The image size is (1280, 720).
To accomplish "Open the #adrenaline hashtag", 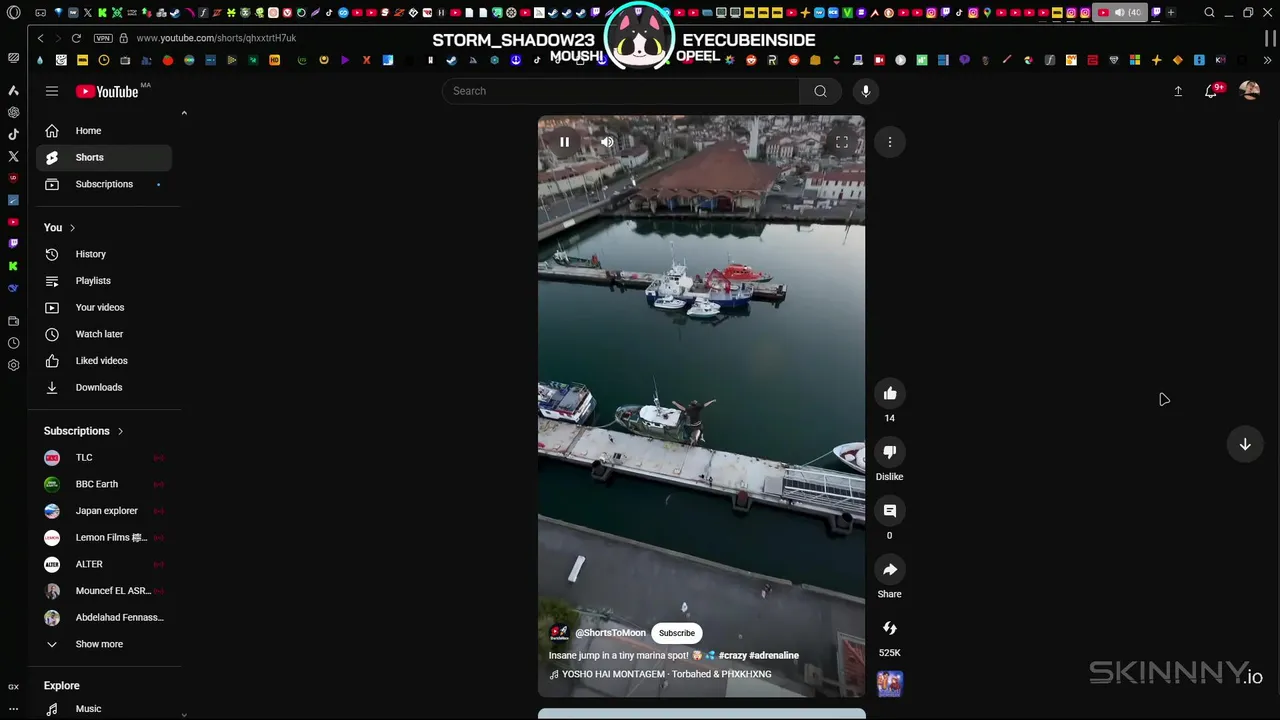I will (x=774, y=656).
